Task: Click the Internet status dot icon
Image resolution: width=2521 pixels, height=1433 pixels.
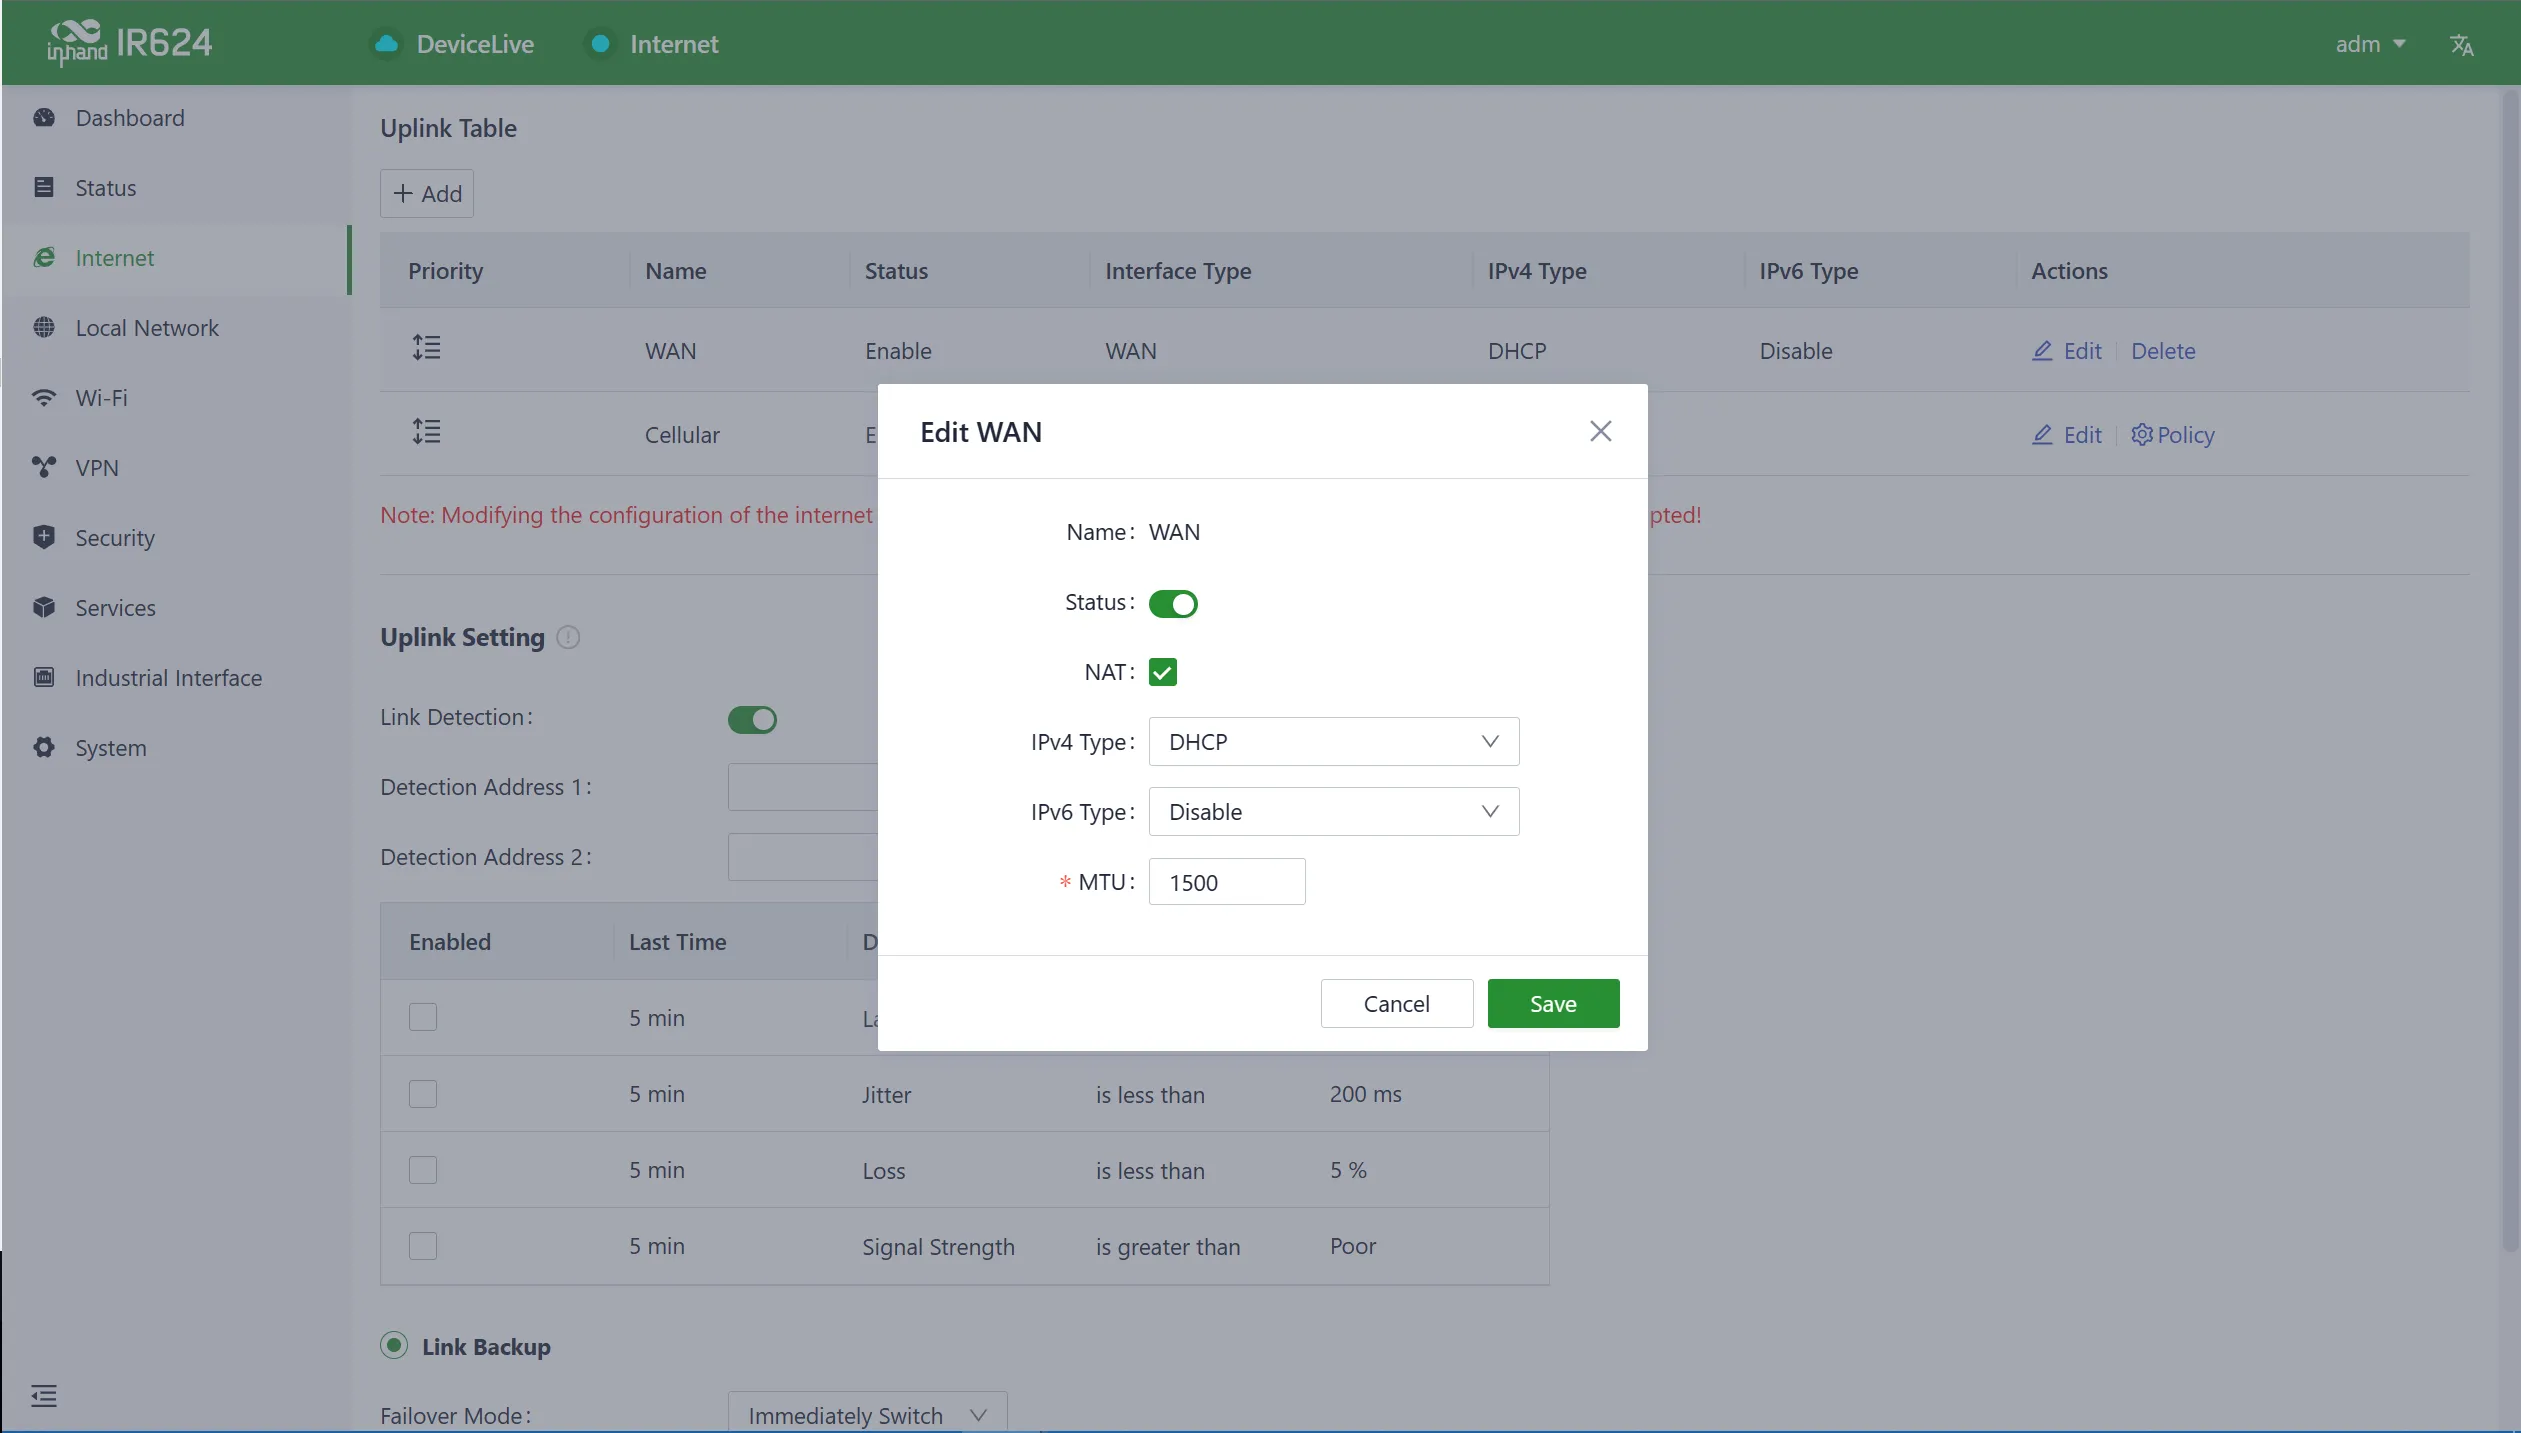Action: pyautogui.click(x=600, y=44)
